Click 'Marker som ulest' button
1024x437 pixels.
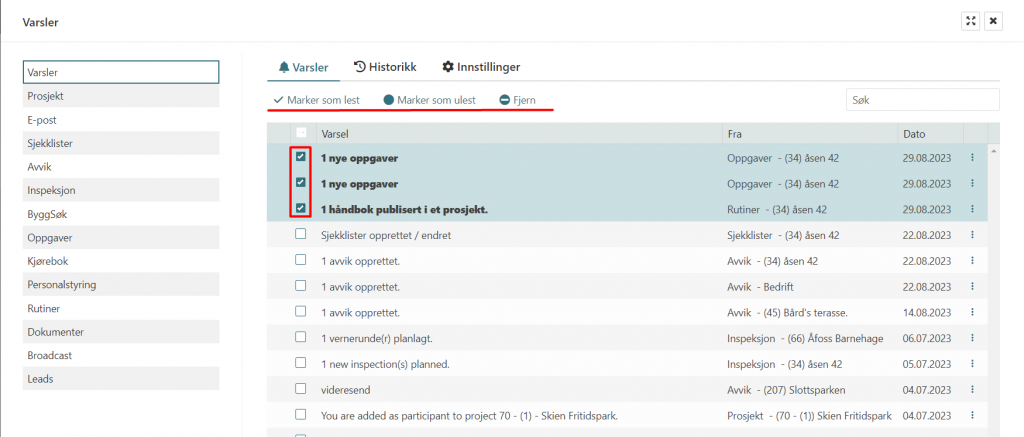tap(429, 101)
